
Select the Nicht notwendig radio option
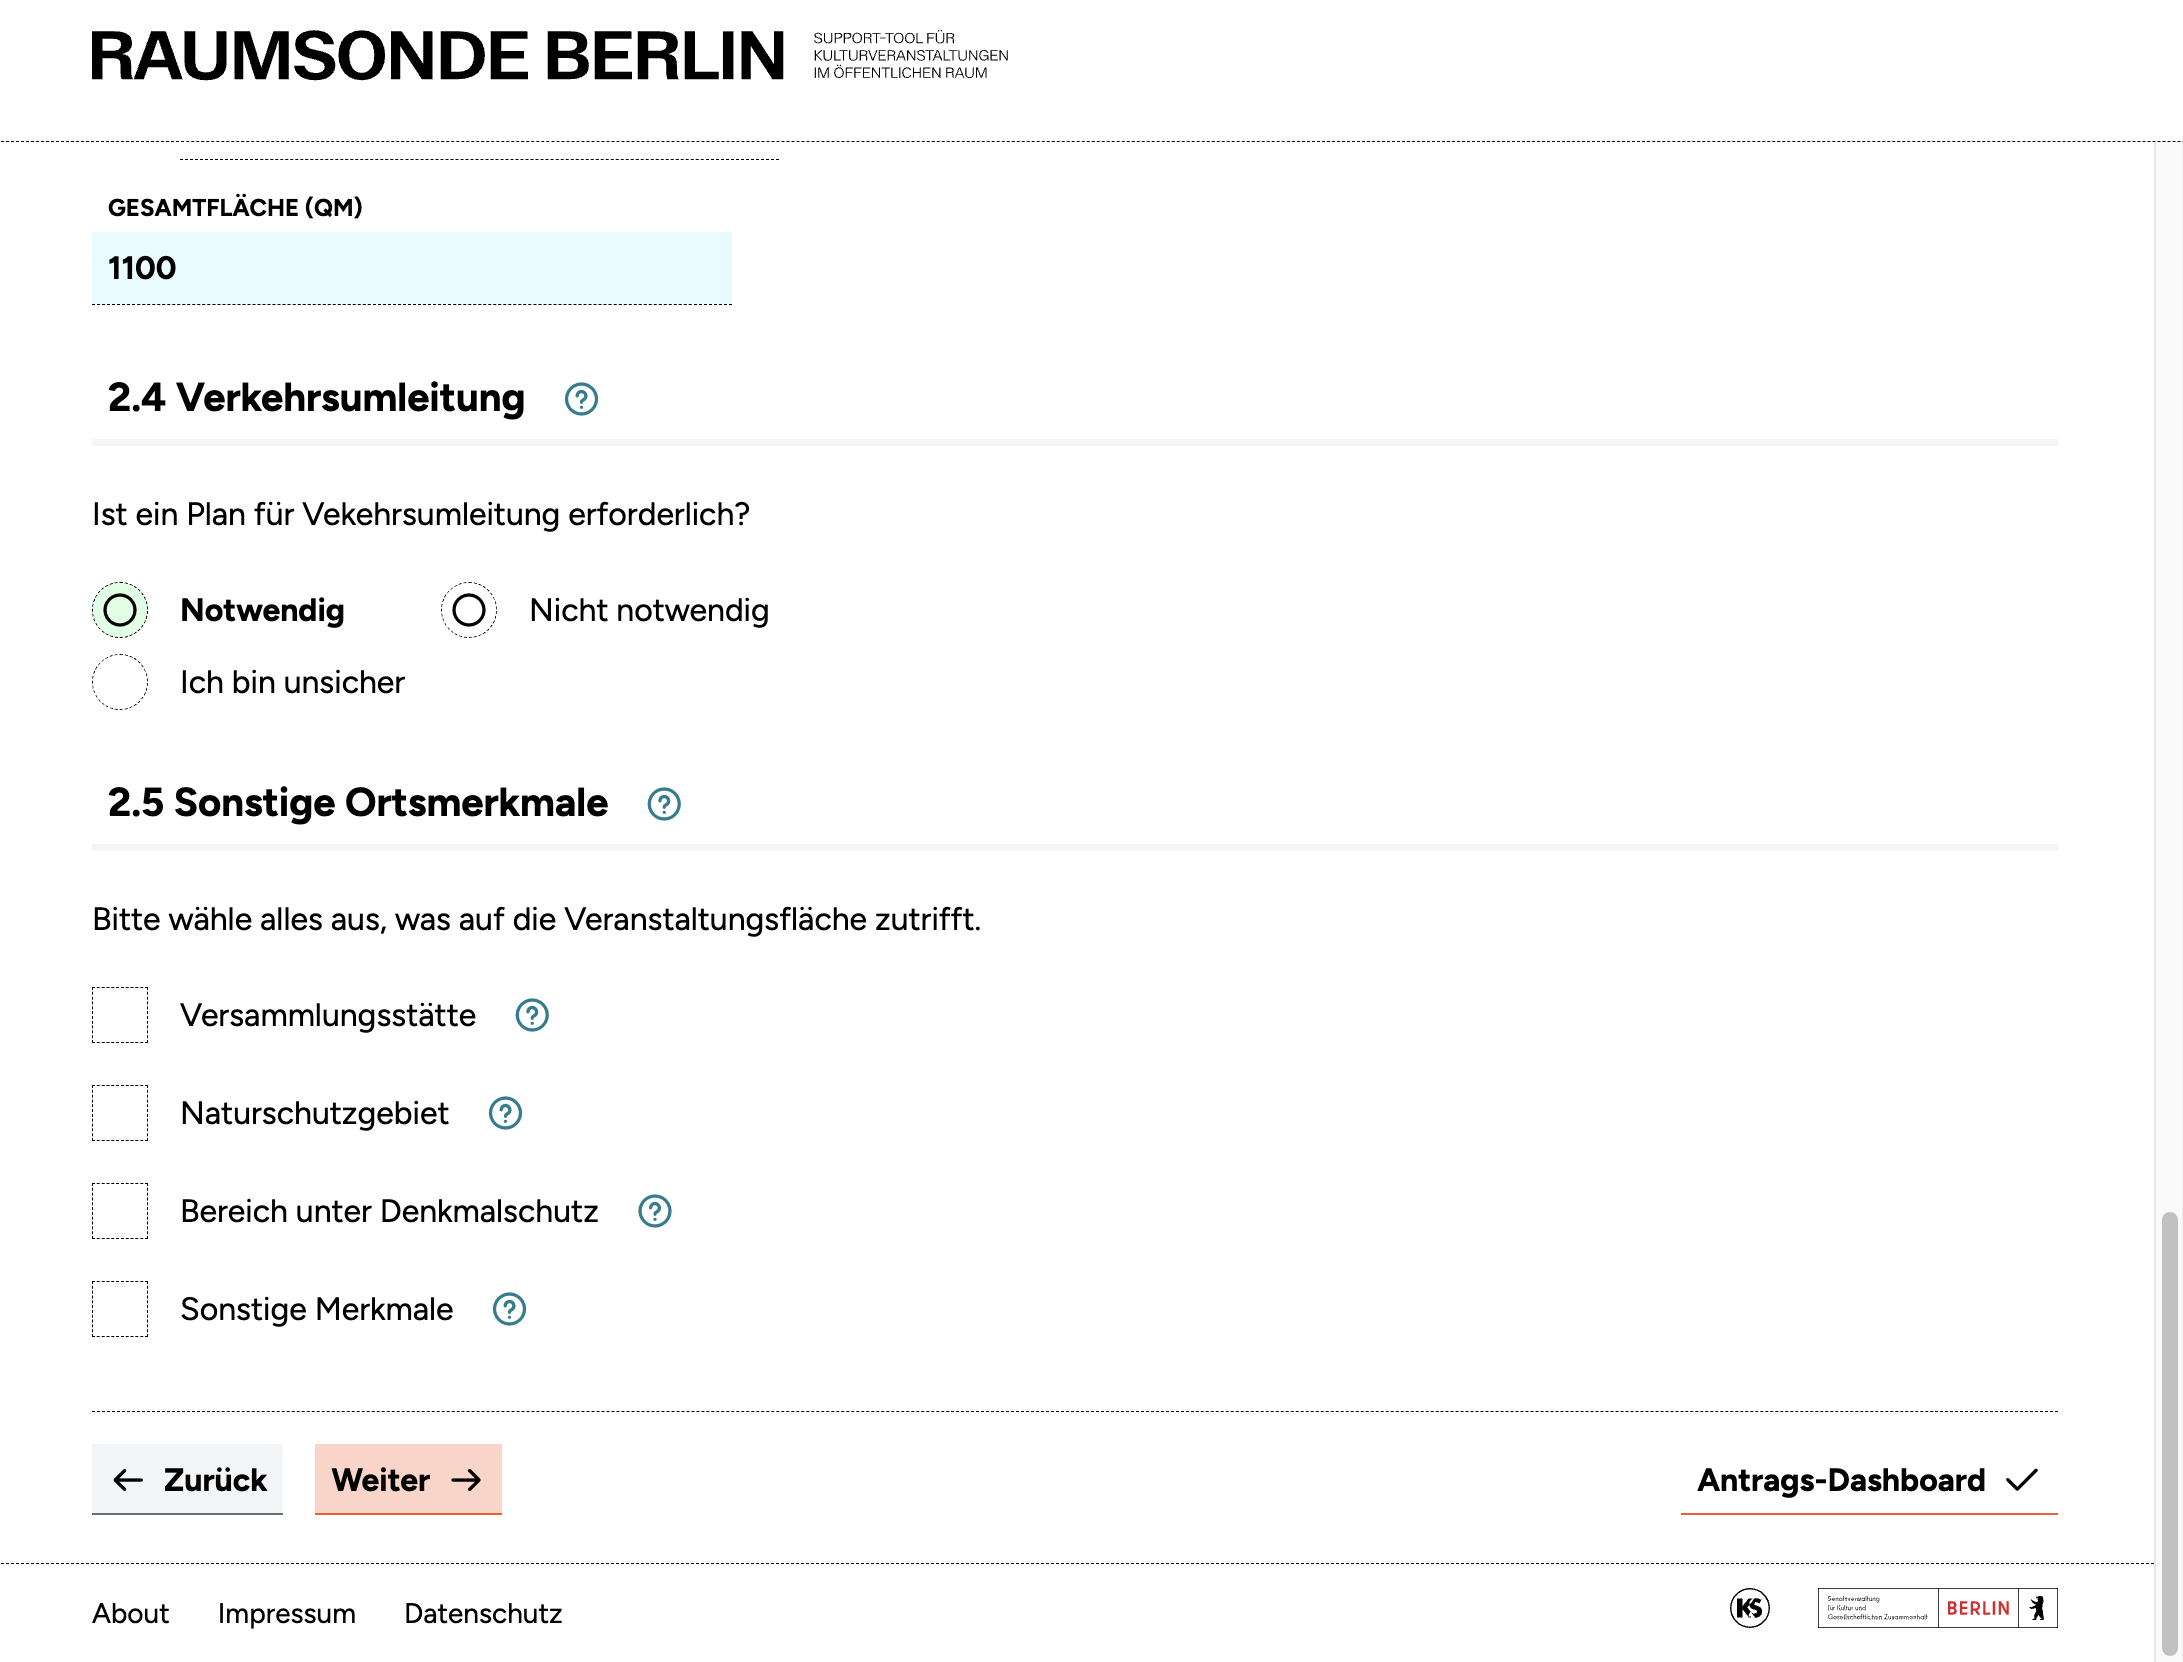469,610
